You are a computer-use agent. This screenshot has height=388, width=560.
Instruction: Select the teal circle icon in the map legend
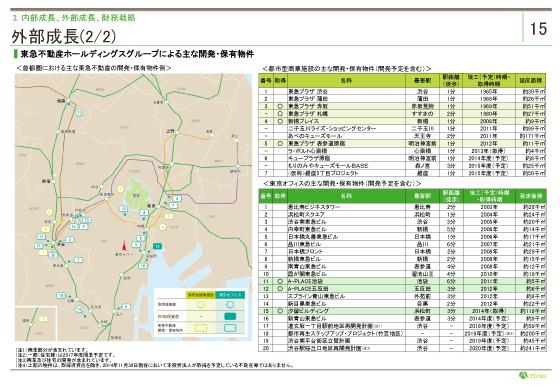[230, 305]
